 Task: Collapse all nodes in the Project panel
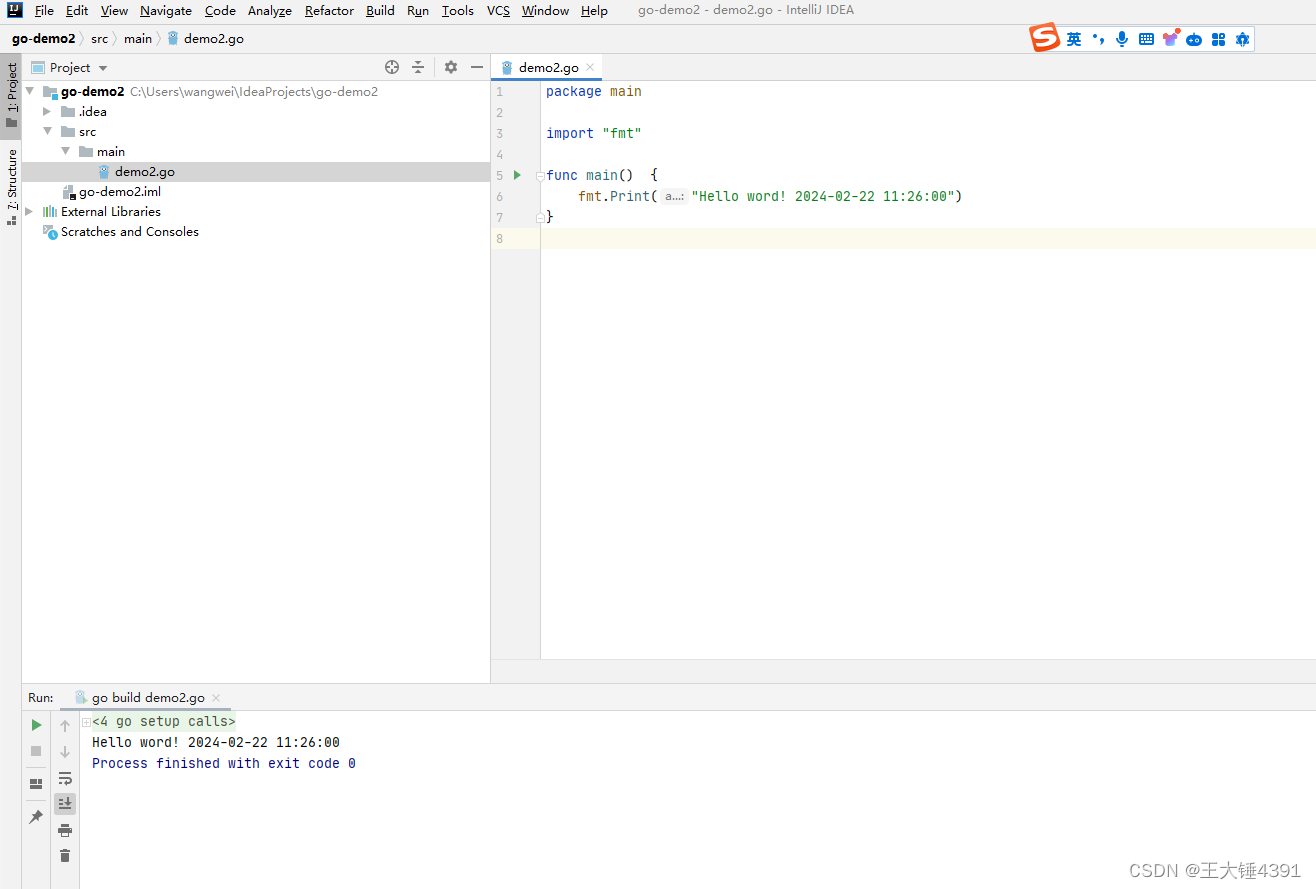pos(418,67)
